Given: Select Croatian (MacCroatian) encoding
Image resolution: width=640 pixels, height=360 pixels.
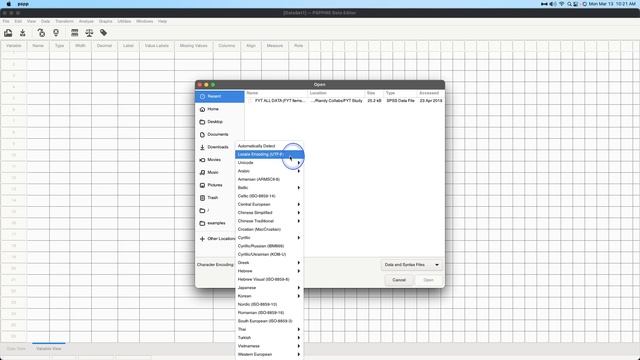Looking at the screenshot, I should pyautogui.click(x=269, y=229).
